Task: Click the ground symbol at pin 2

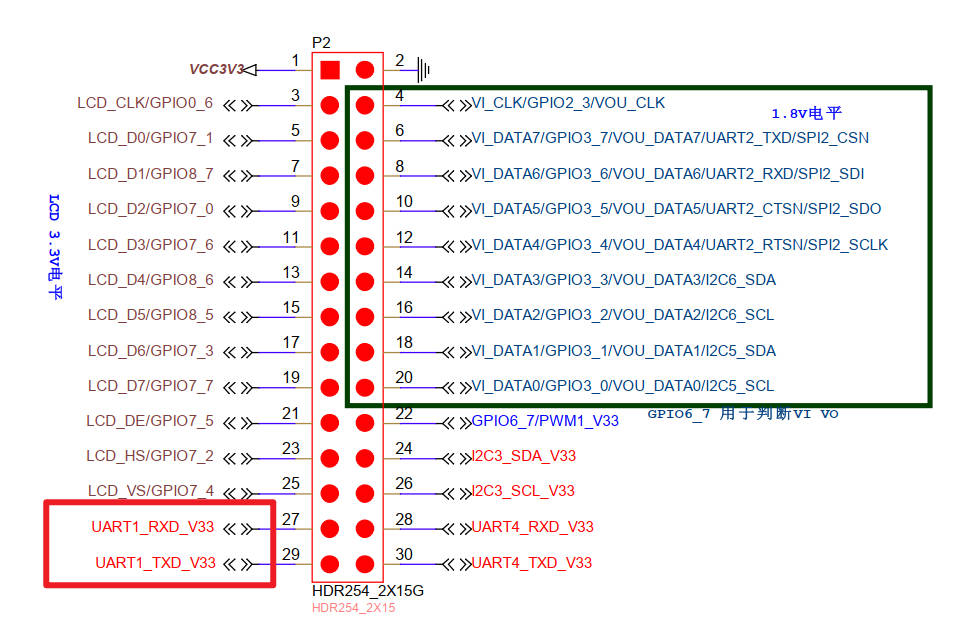Action: coord(424,70)
